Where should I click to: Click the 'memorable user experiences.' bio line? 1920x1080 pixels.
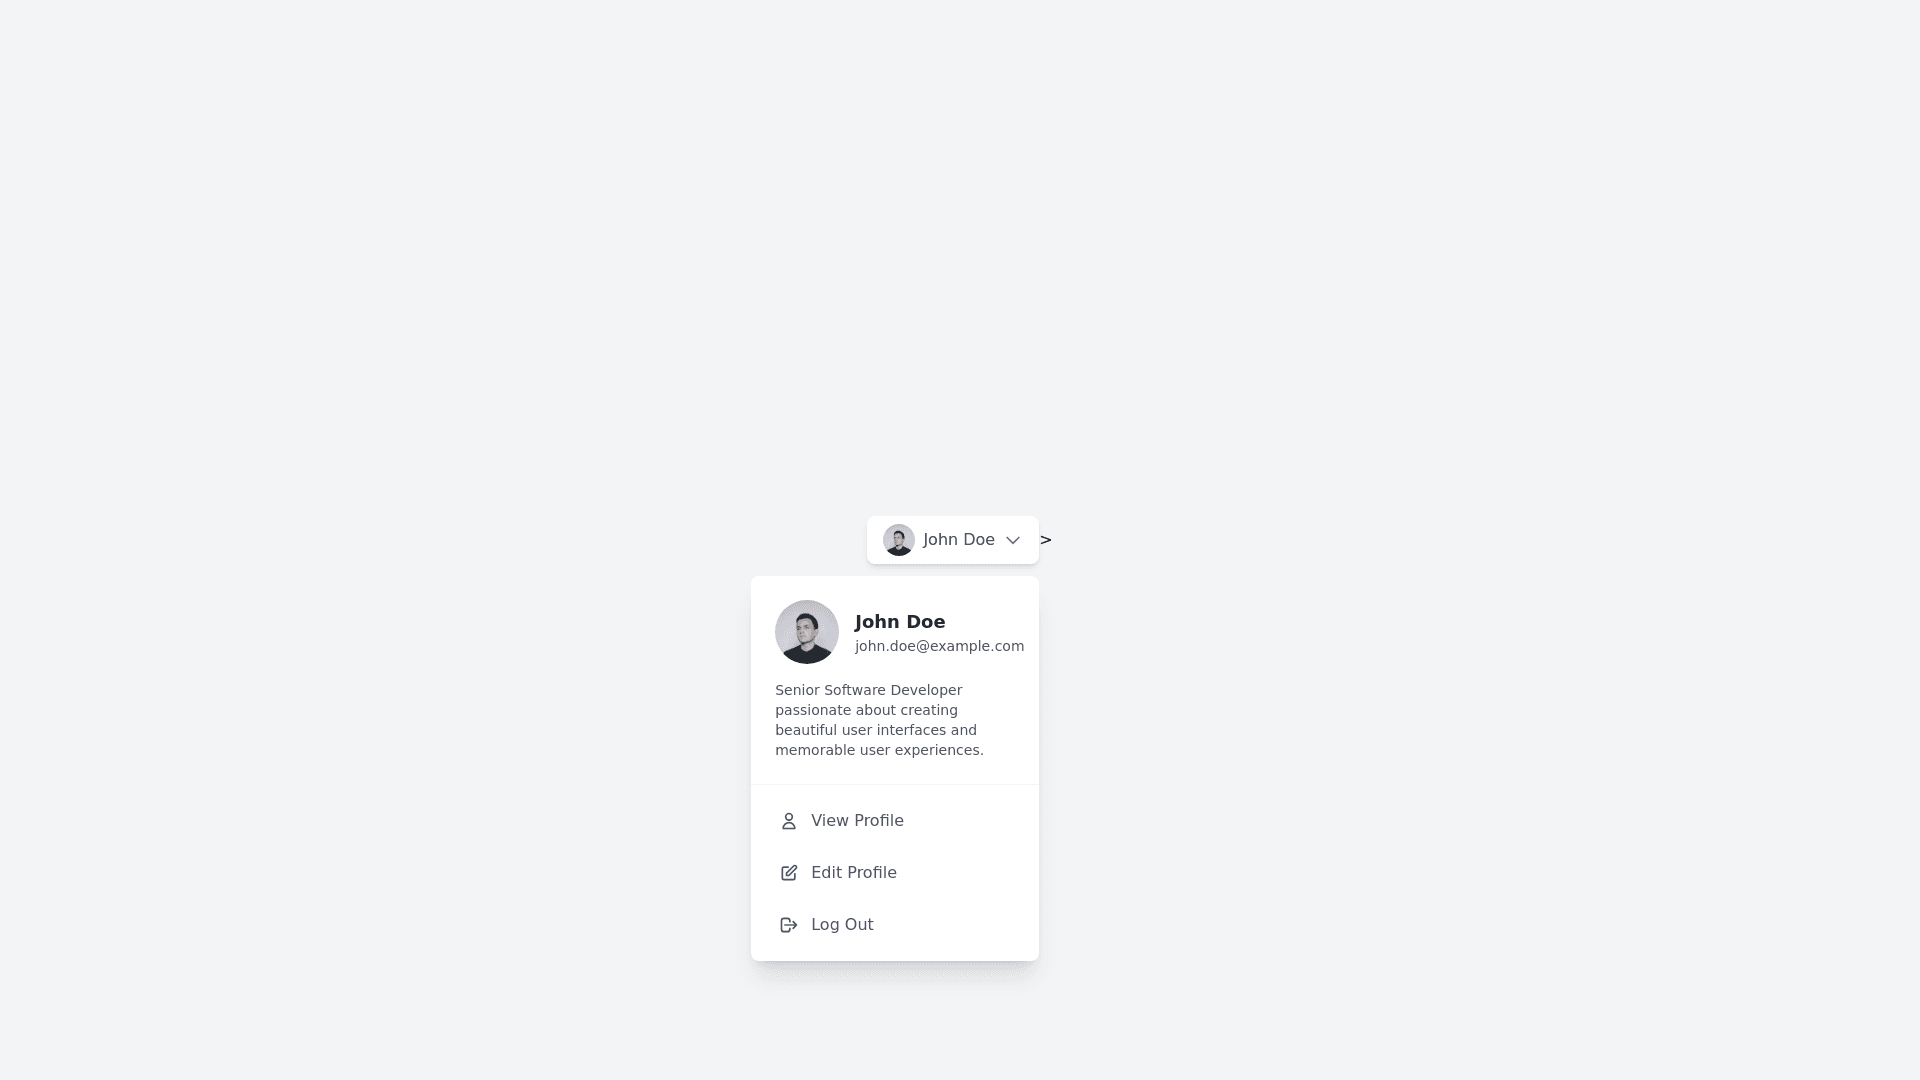(x=879, y=750)
